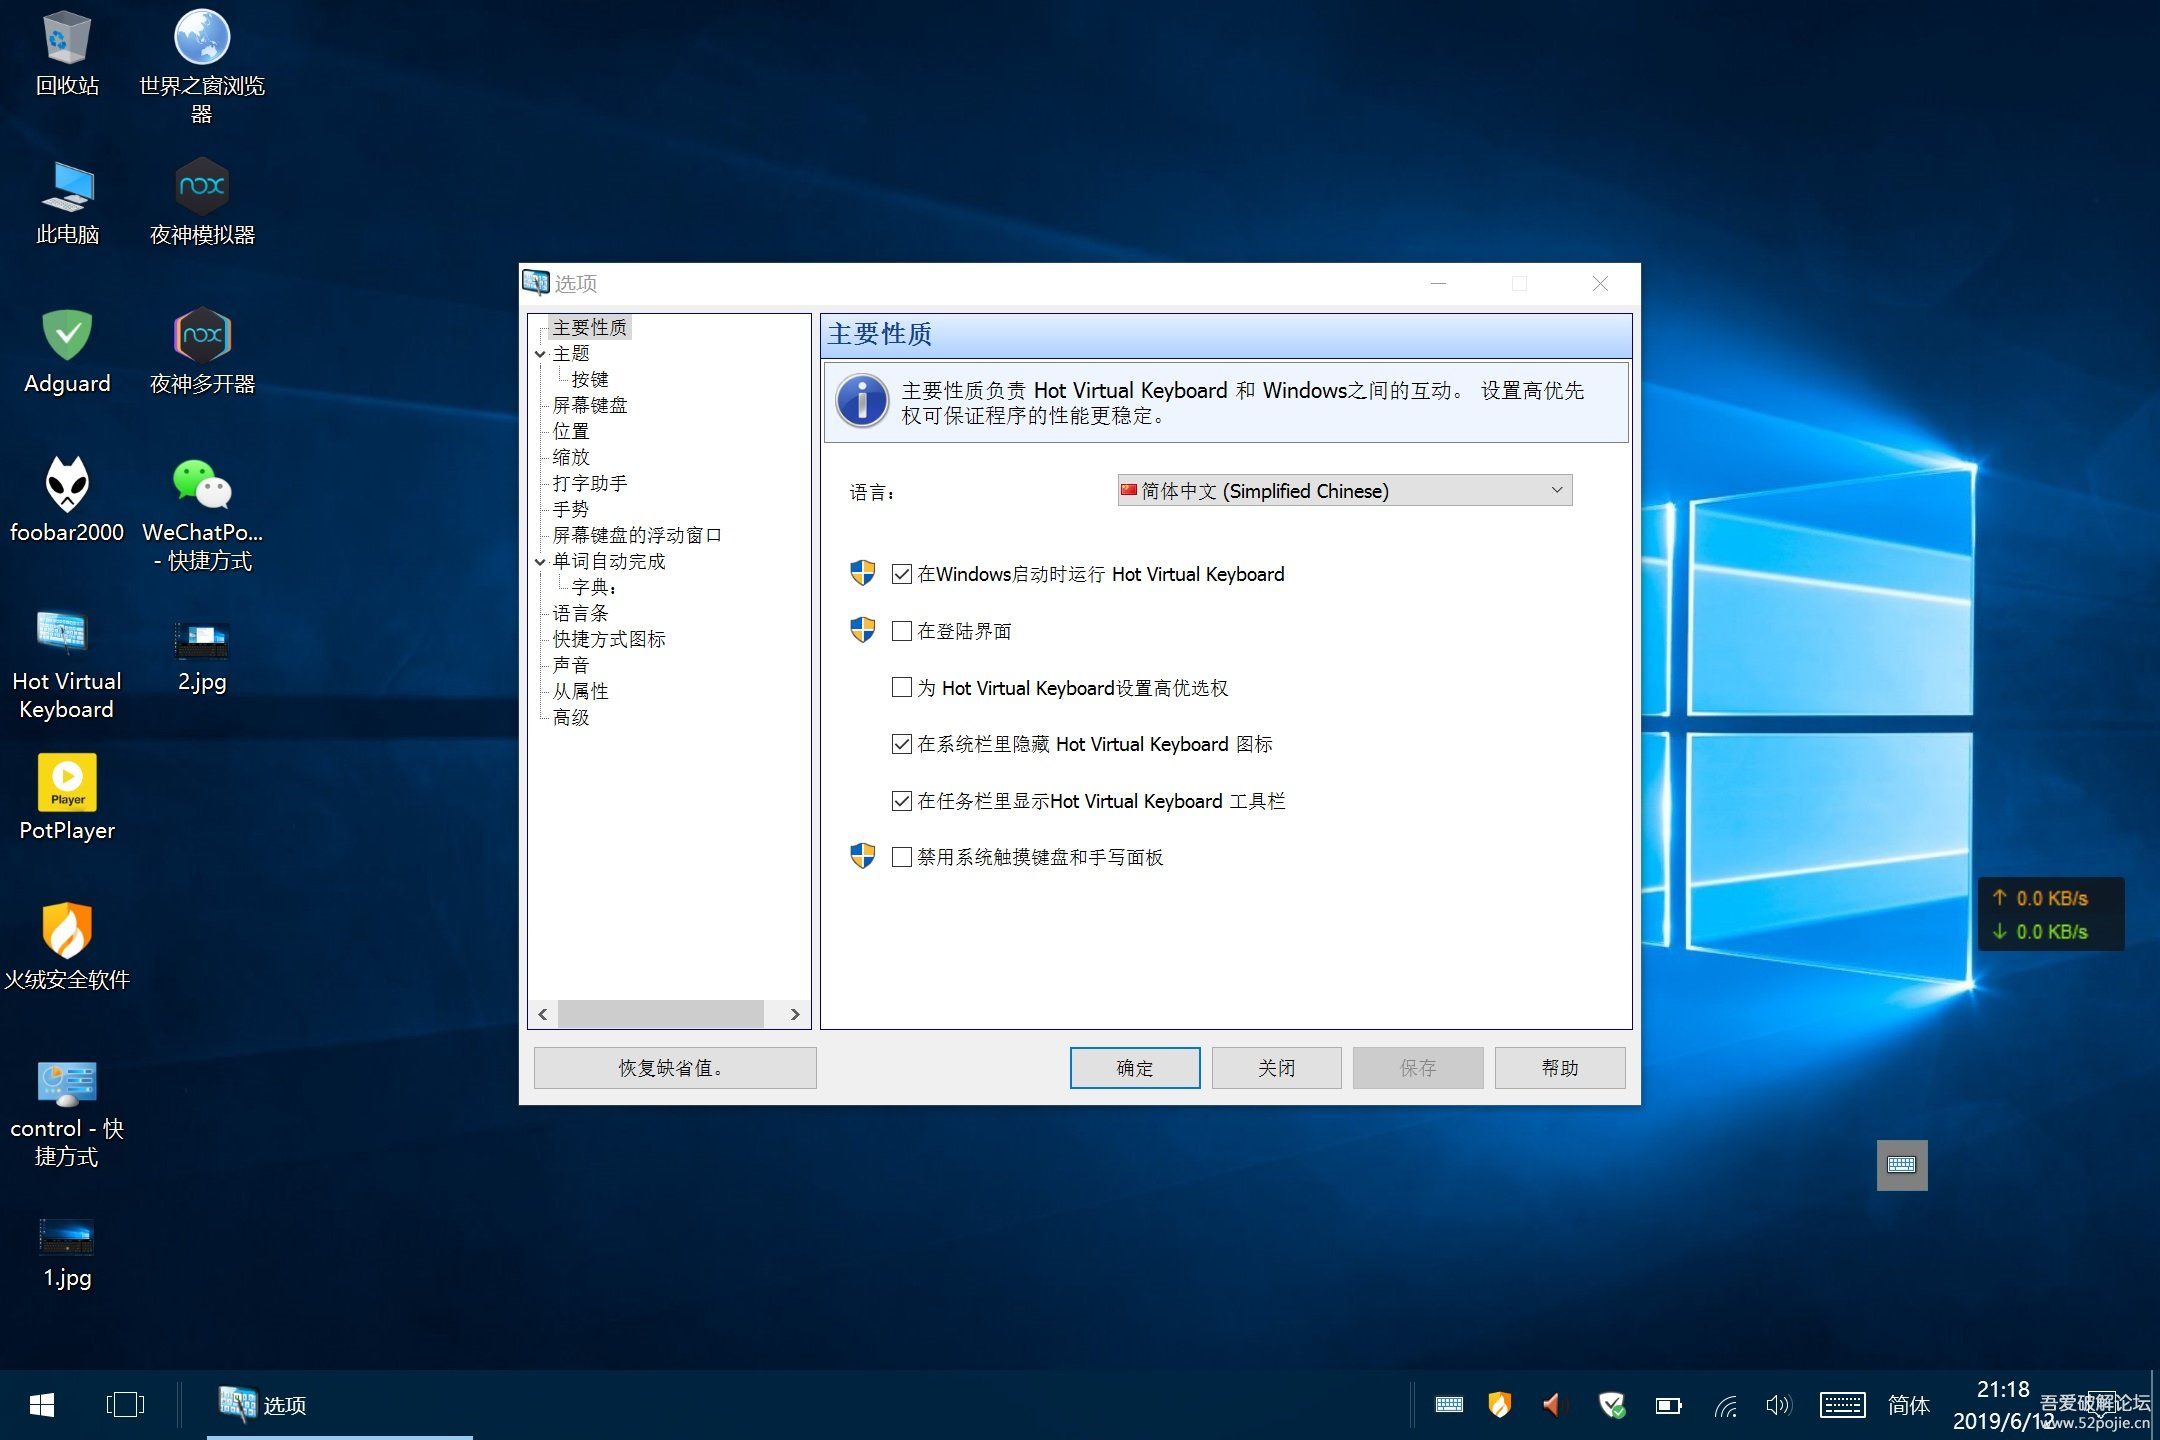Click the 关闭 close button
The image size is (2160, 1440).
(1277, 1068)
